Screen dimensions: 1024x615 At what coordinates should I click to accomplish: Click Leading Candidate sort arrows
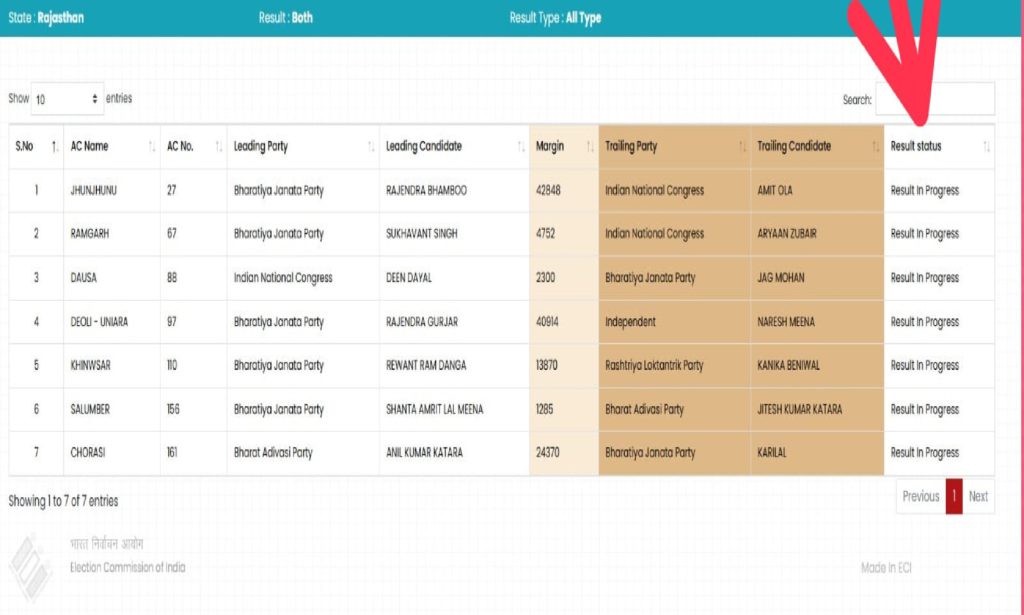tap(521, 147)
